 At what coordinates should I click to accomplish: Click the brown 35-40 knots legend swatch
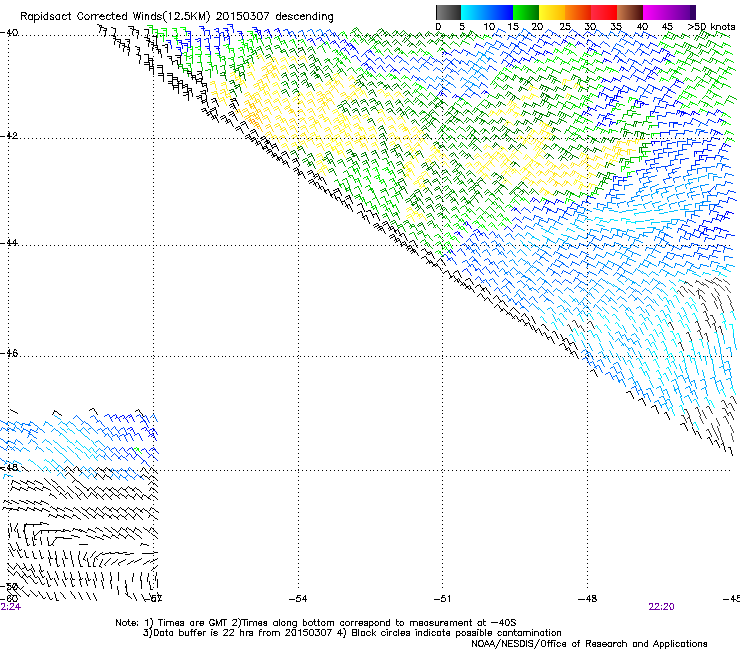(630, 12)
